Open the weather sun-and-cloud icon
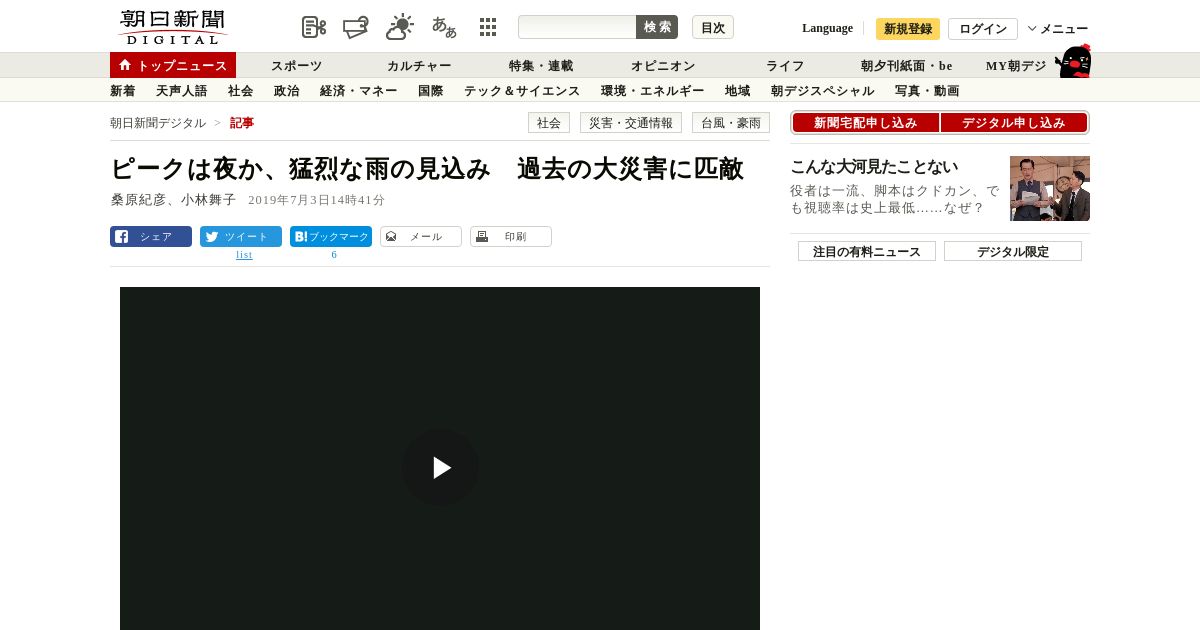 click(x=400, y=27)
